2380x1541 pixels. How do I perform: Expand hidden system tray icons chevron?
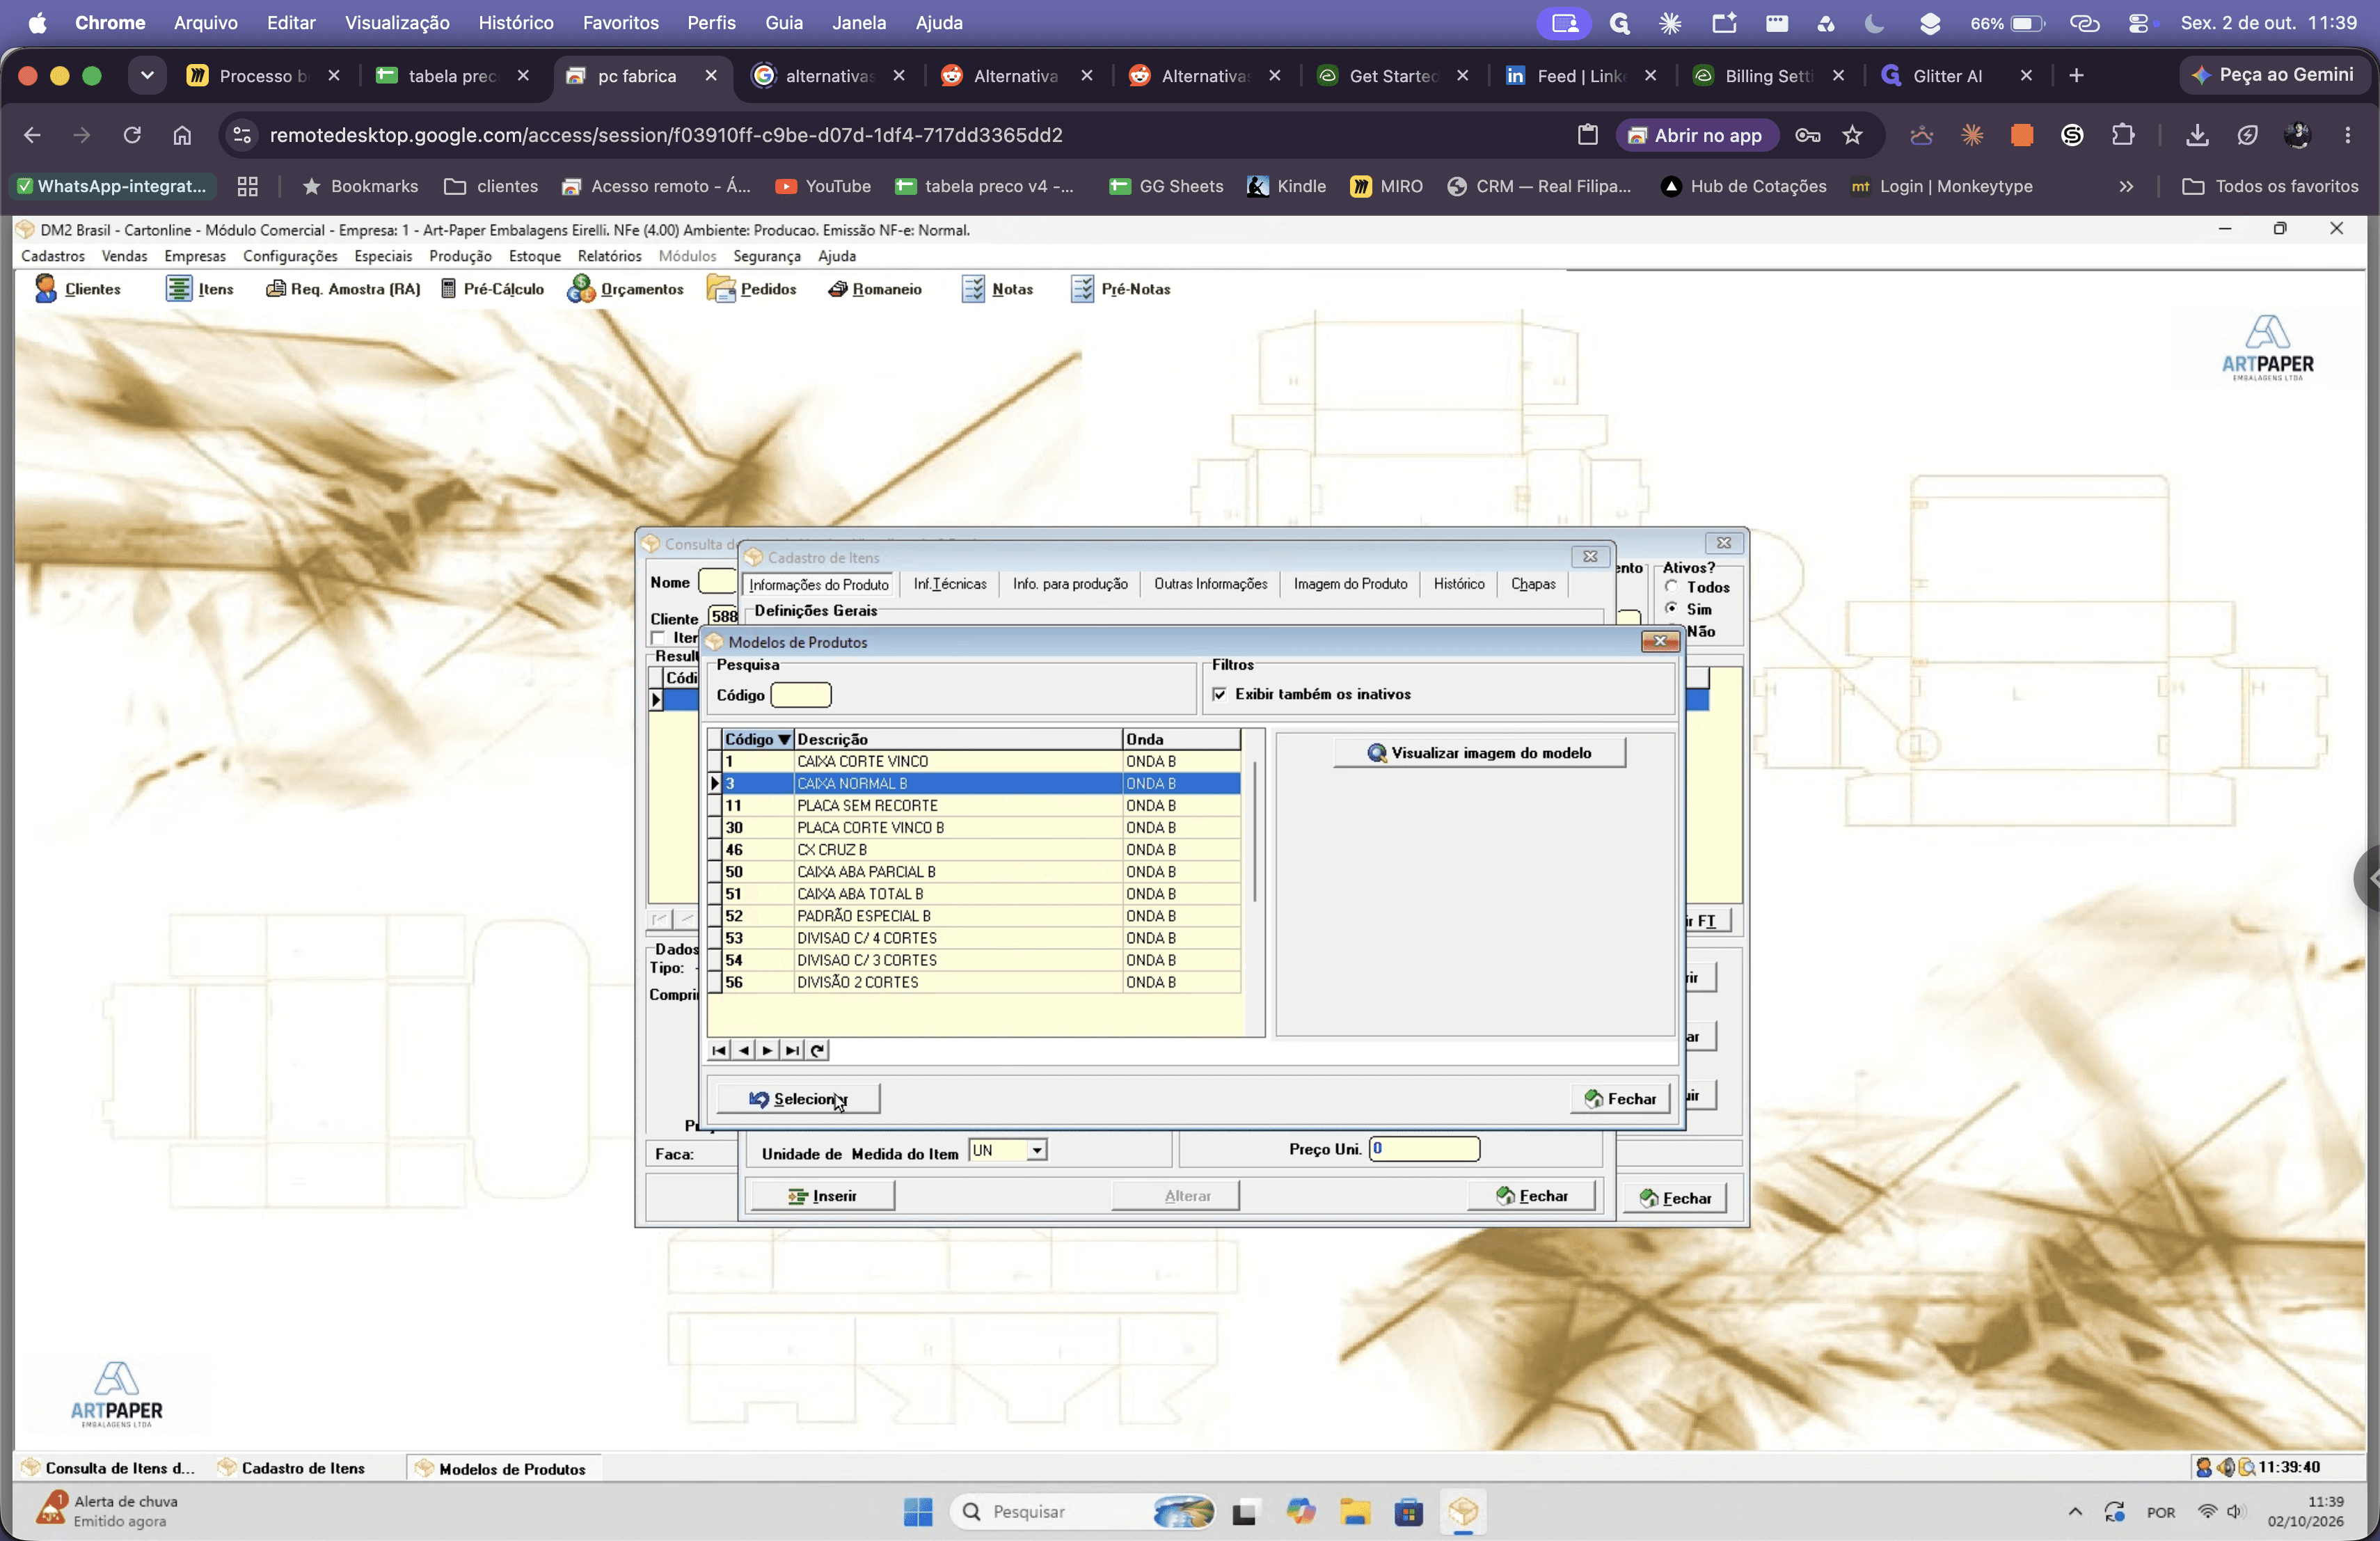(2075, 1512)
